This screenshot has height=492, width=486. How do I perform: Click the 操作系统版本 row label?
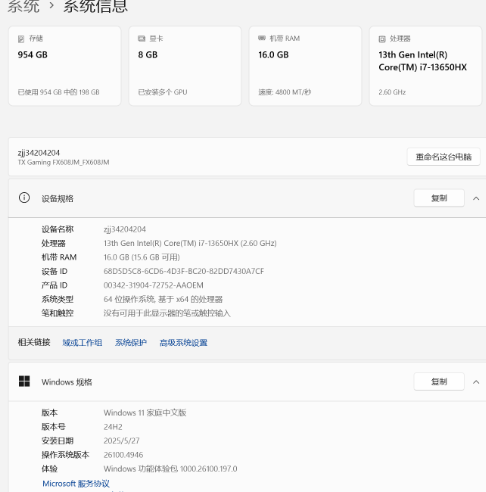[x=65, y=455]
